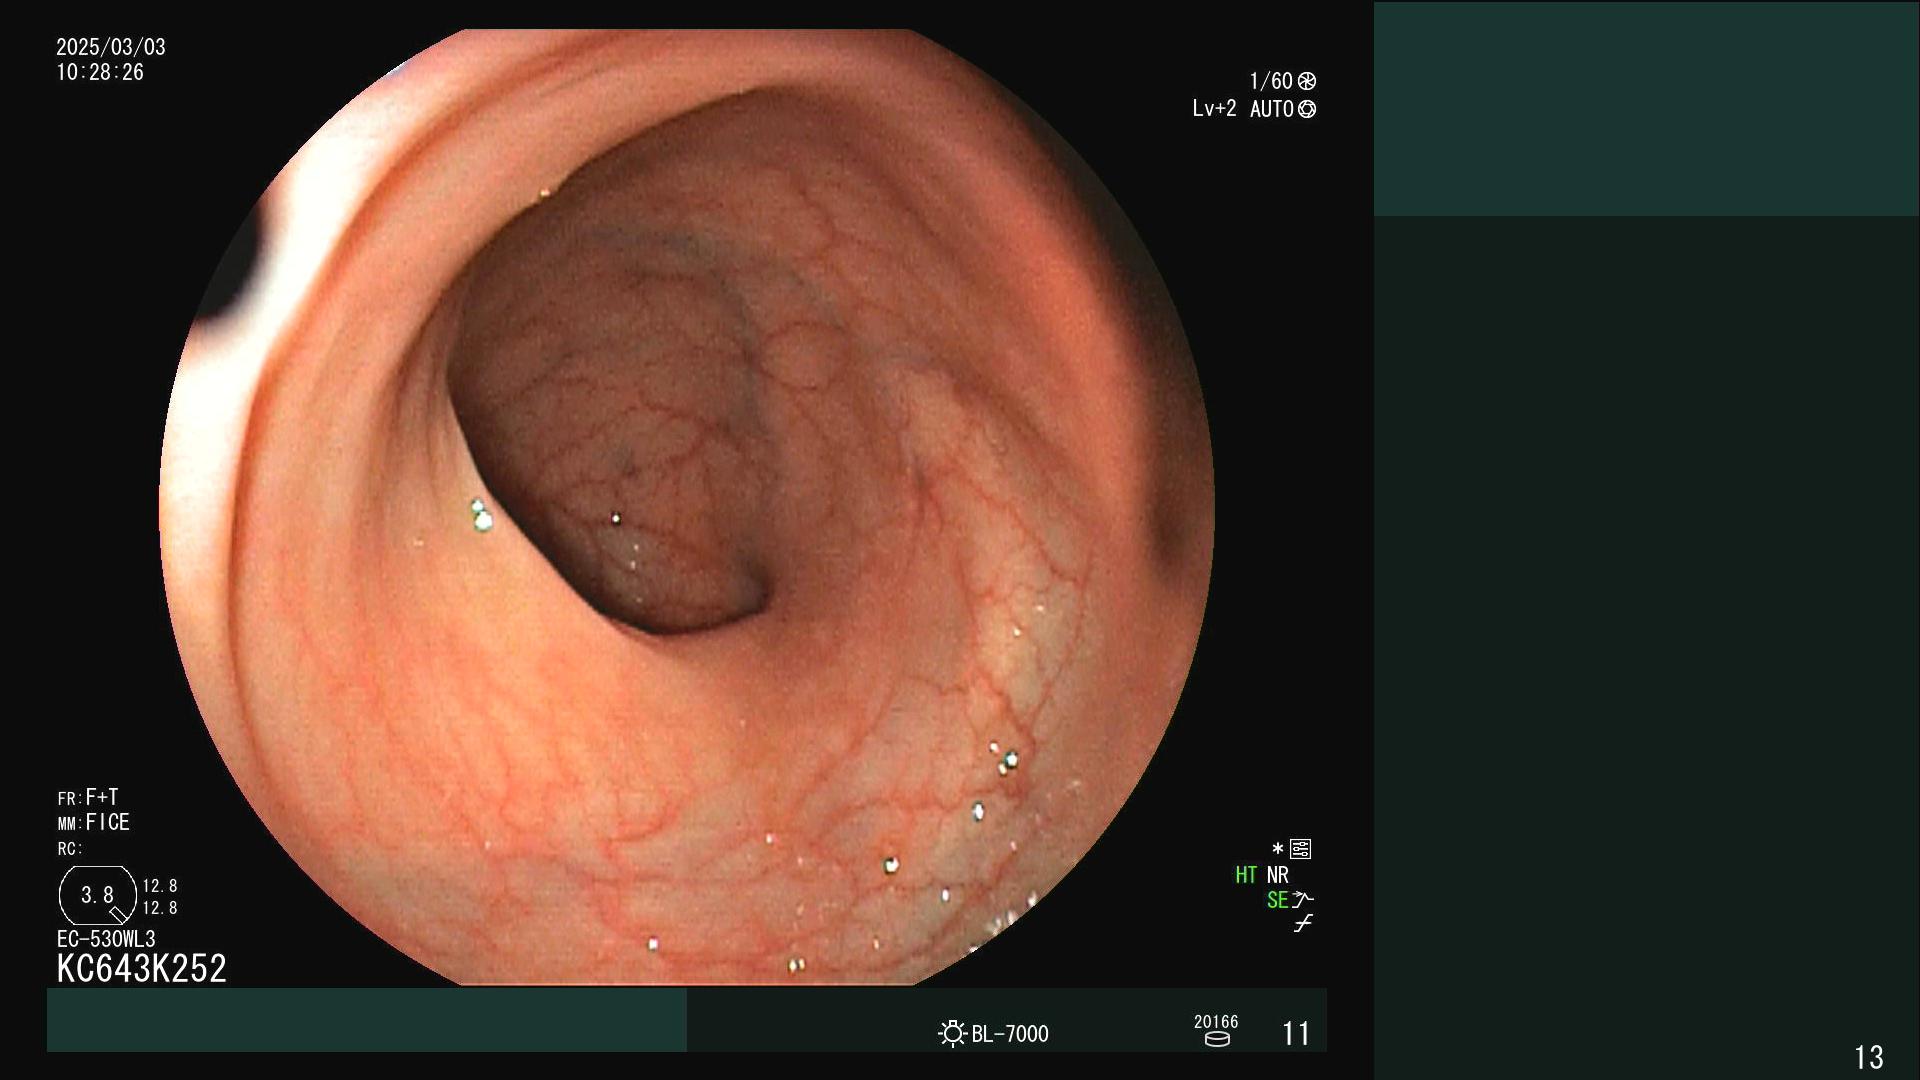This screenshot has width=1920, height=1080.
Task: Click the Lv+2 brightness level text
Action: (x=1214, y=108)
